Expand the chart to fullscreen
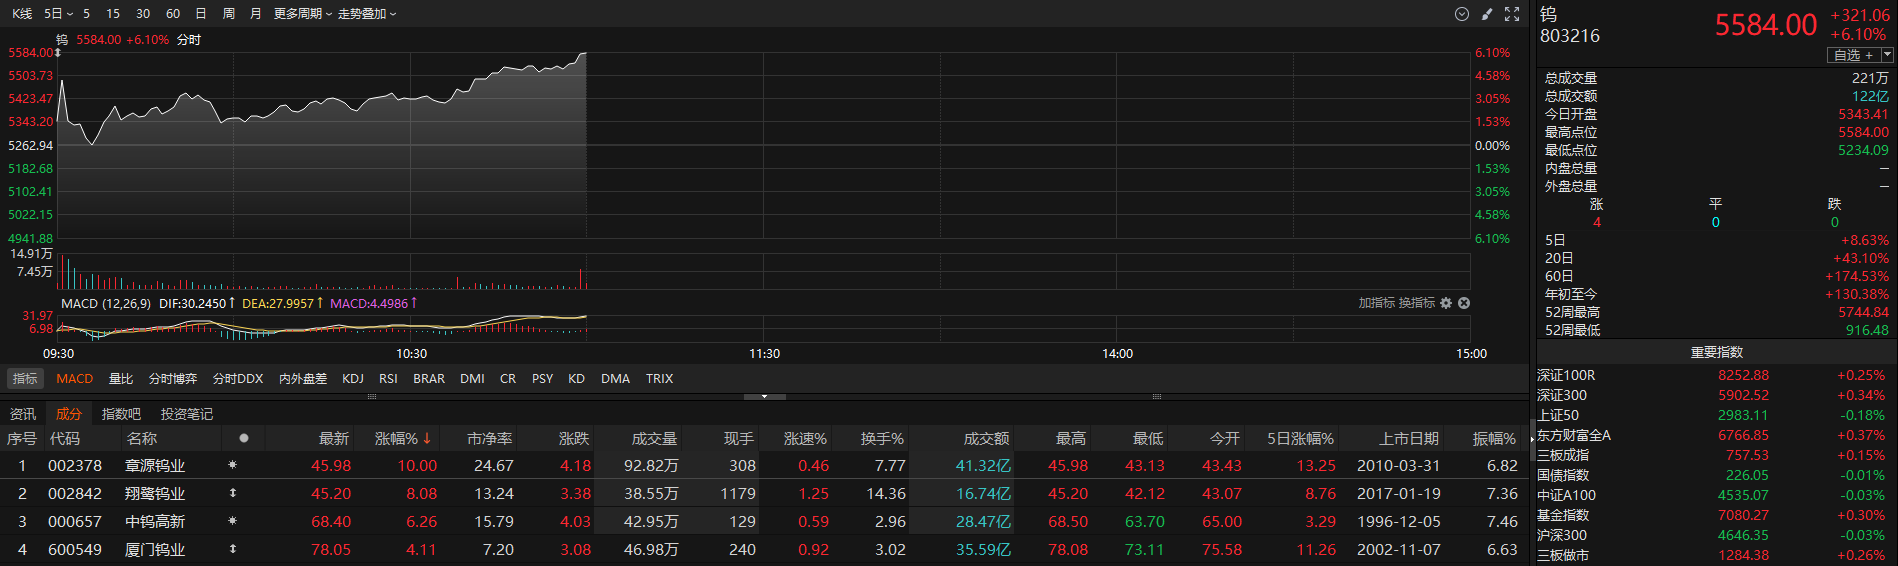Screen dimensions: 1898x566 (x=1512, y=14)
